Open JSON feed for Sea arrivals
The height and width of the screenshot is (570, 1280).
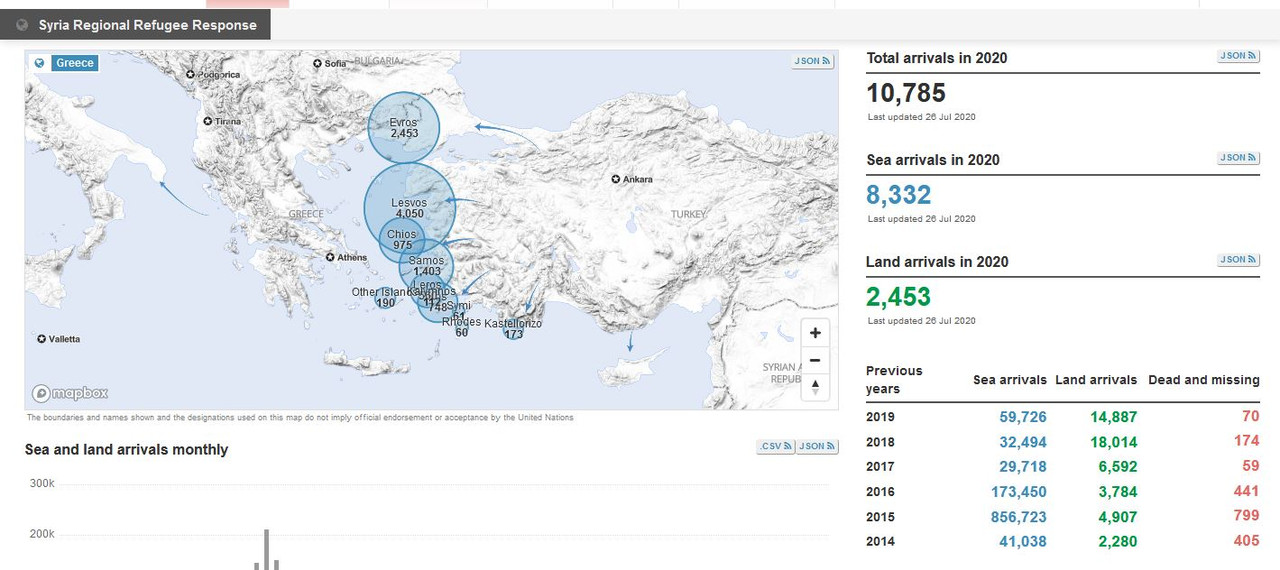1238,158
